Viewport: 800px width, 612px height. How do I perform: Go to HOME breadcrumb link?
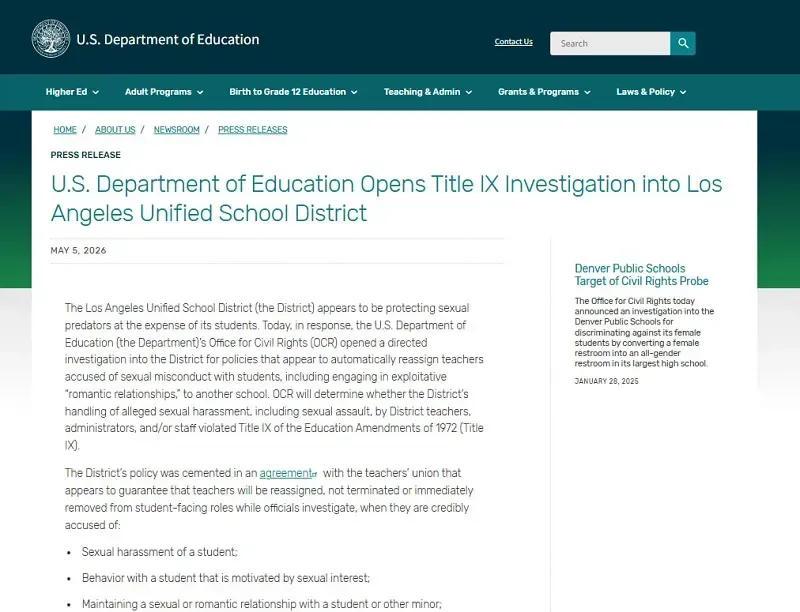[x=65, y=130]
